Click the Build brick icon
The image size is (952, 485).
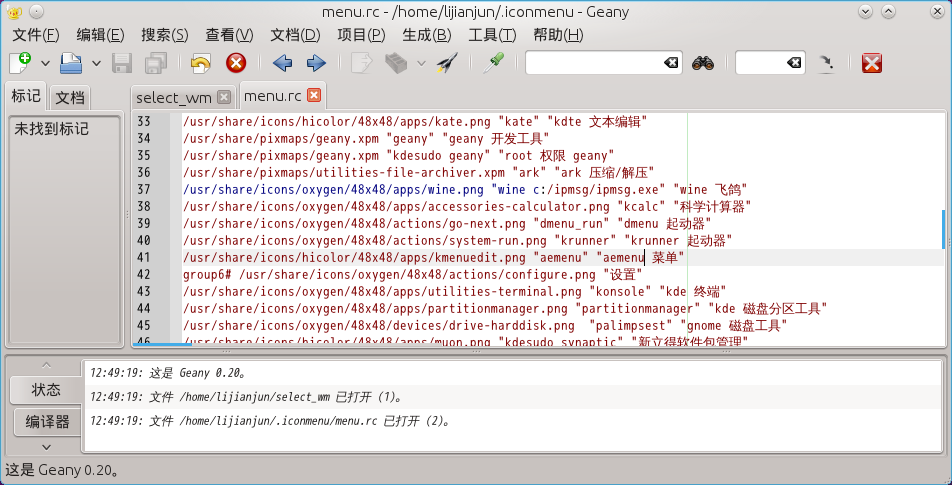(396, 63)
